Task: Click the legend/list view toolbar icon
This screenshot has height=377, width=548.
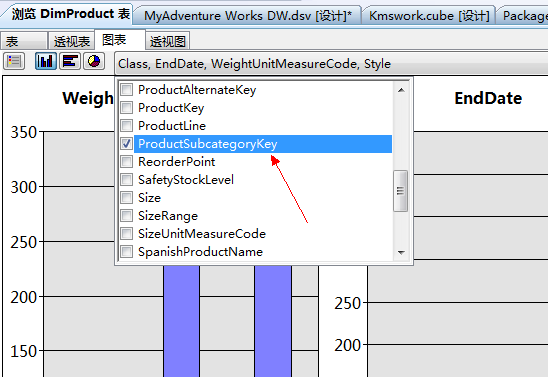Action: coord(14,61)
